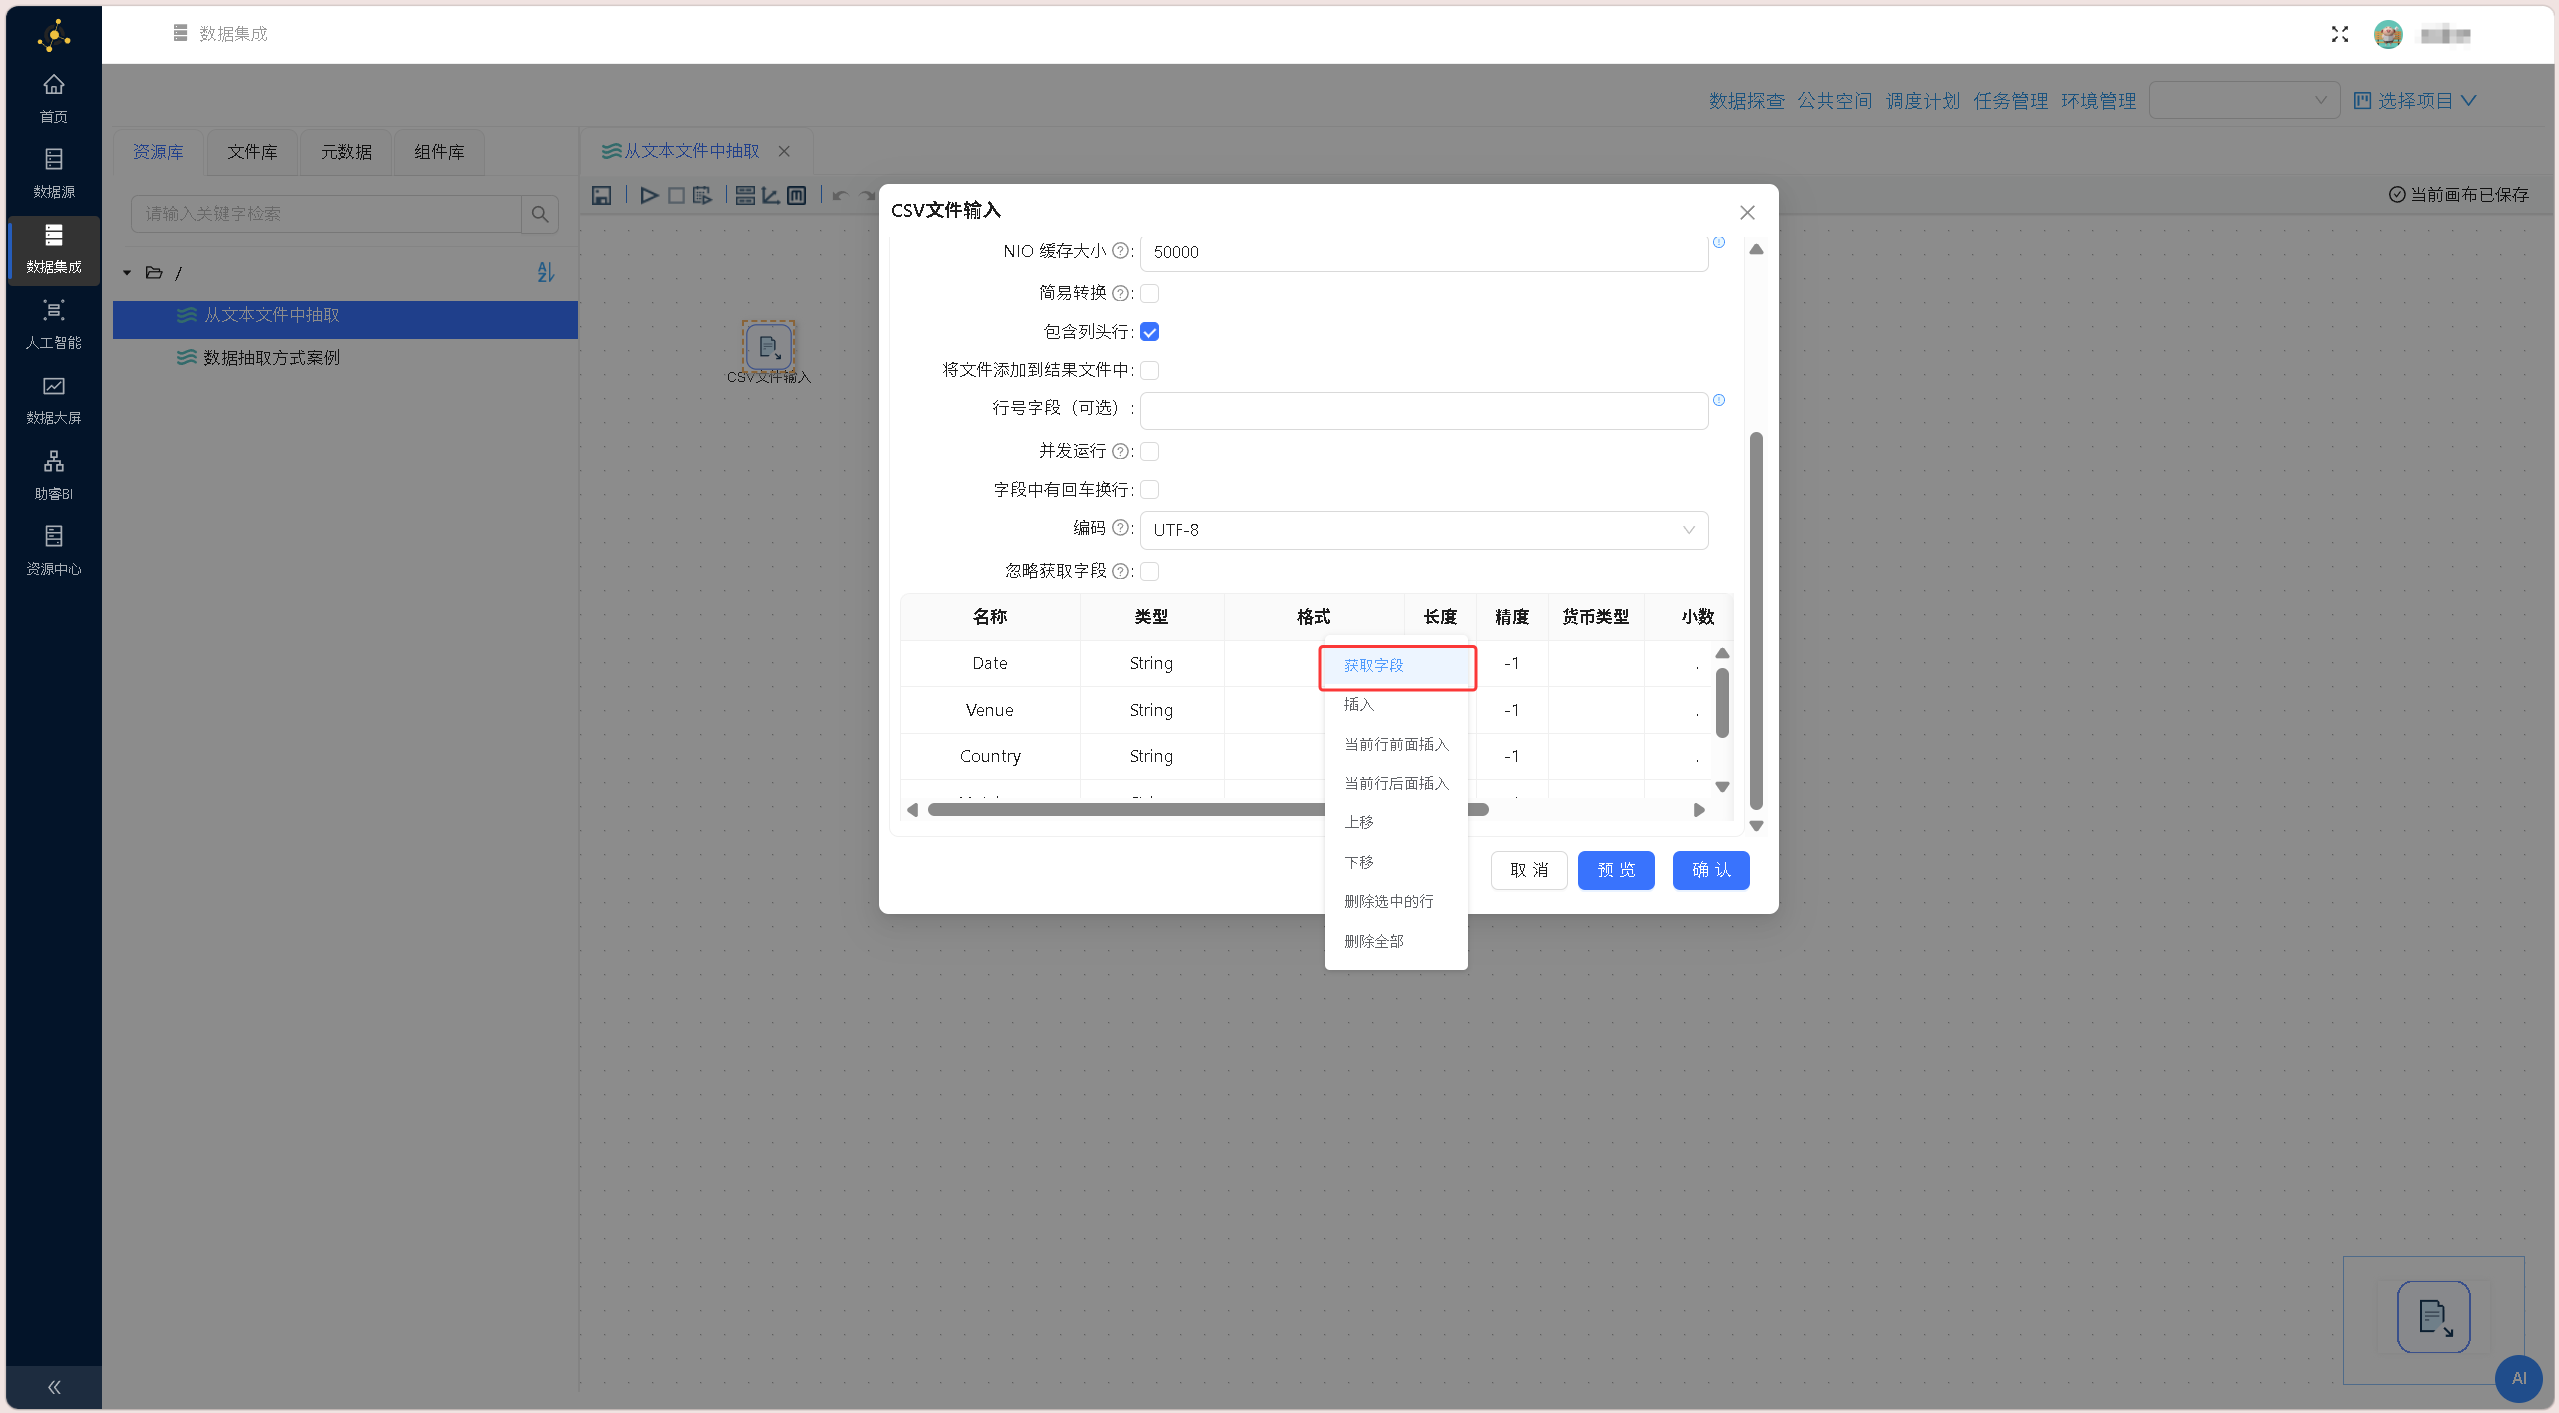This screenshot has height=1413, width=2559.
Task: Open the 任务管理 link
Action: coord(2010,101)
